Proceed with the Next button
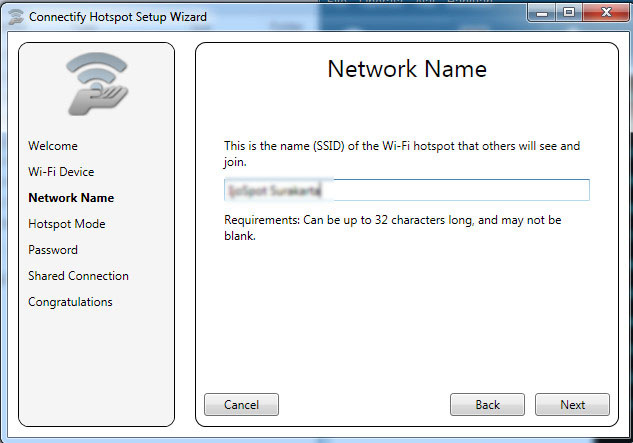The image size is (633, 443). click(x=572, y=405)
